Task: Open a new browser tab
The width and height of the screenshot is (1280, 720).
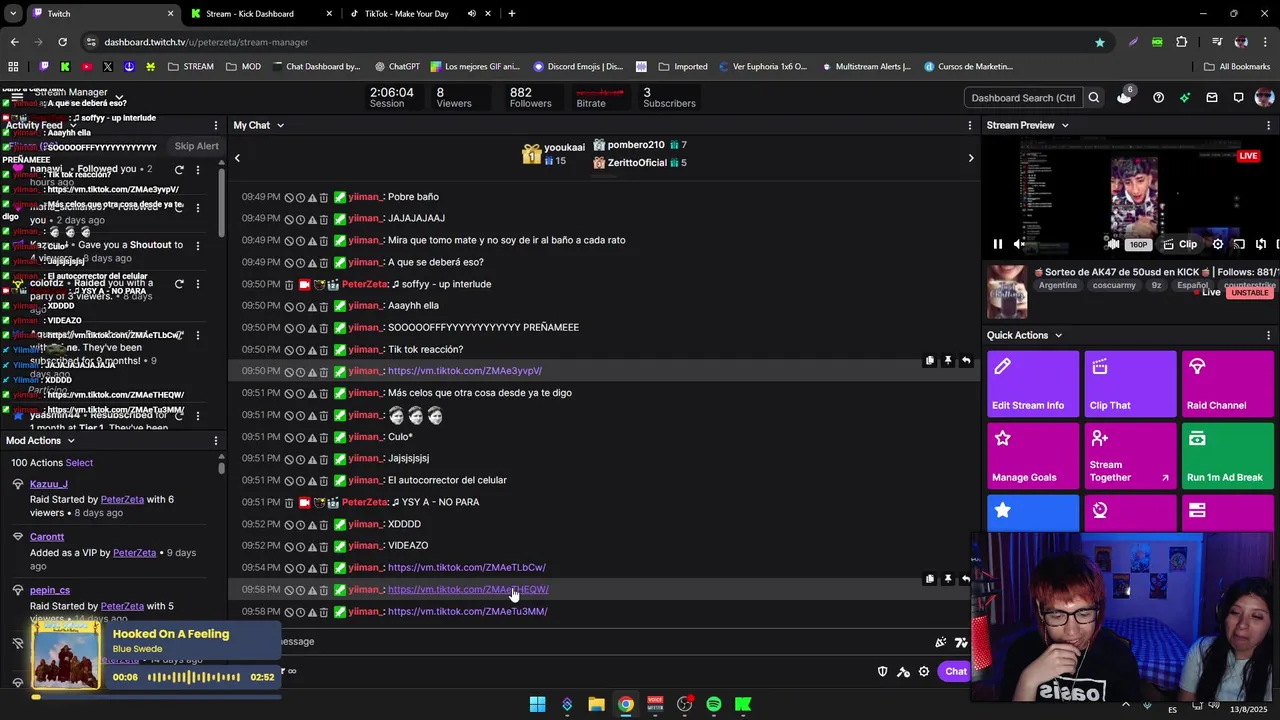Action: point(512,14)
